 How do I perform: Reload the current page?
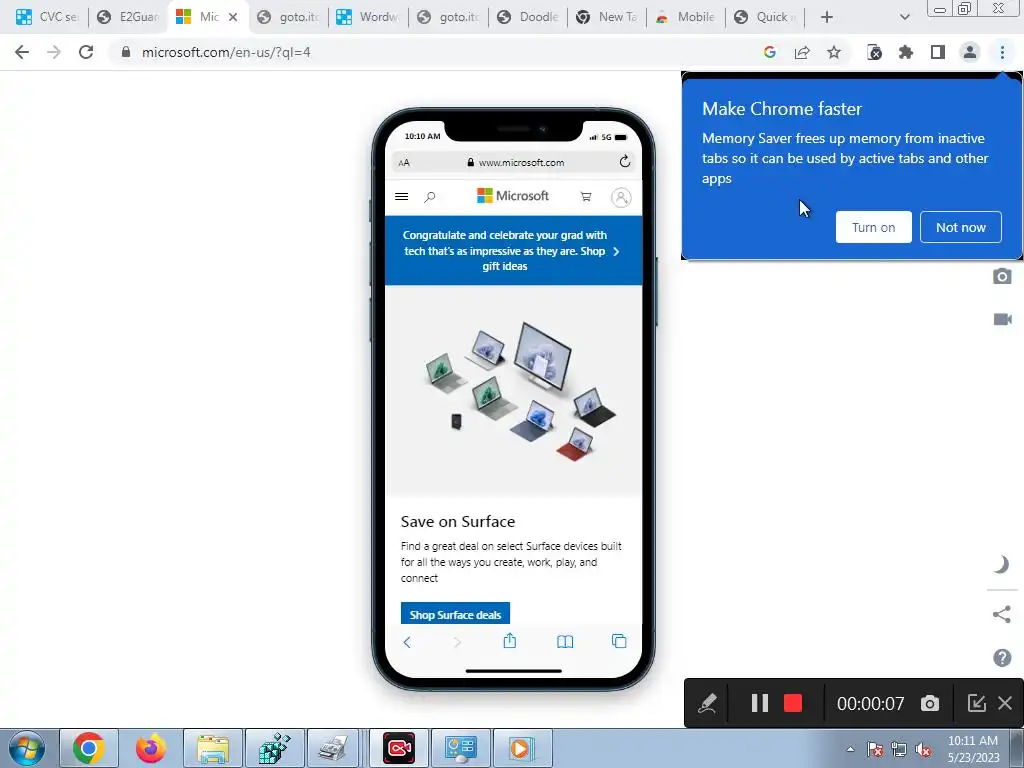(86, 52)
